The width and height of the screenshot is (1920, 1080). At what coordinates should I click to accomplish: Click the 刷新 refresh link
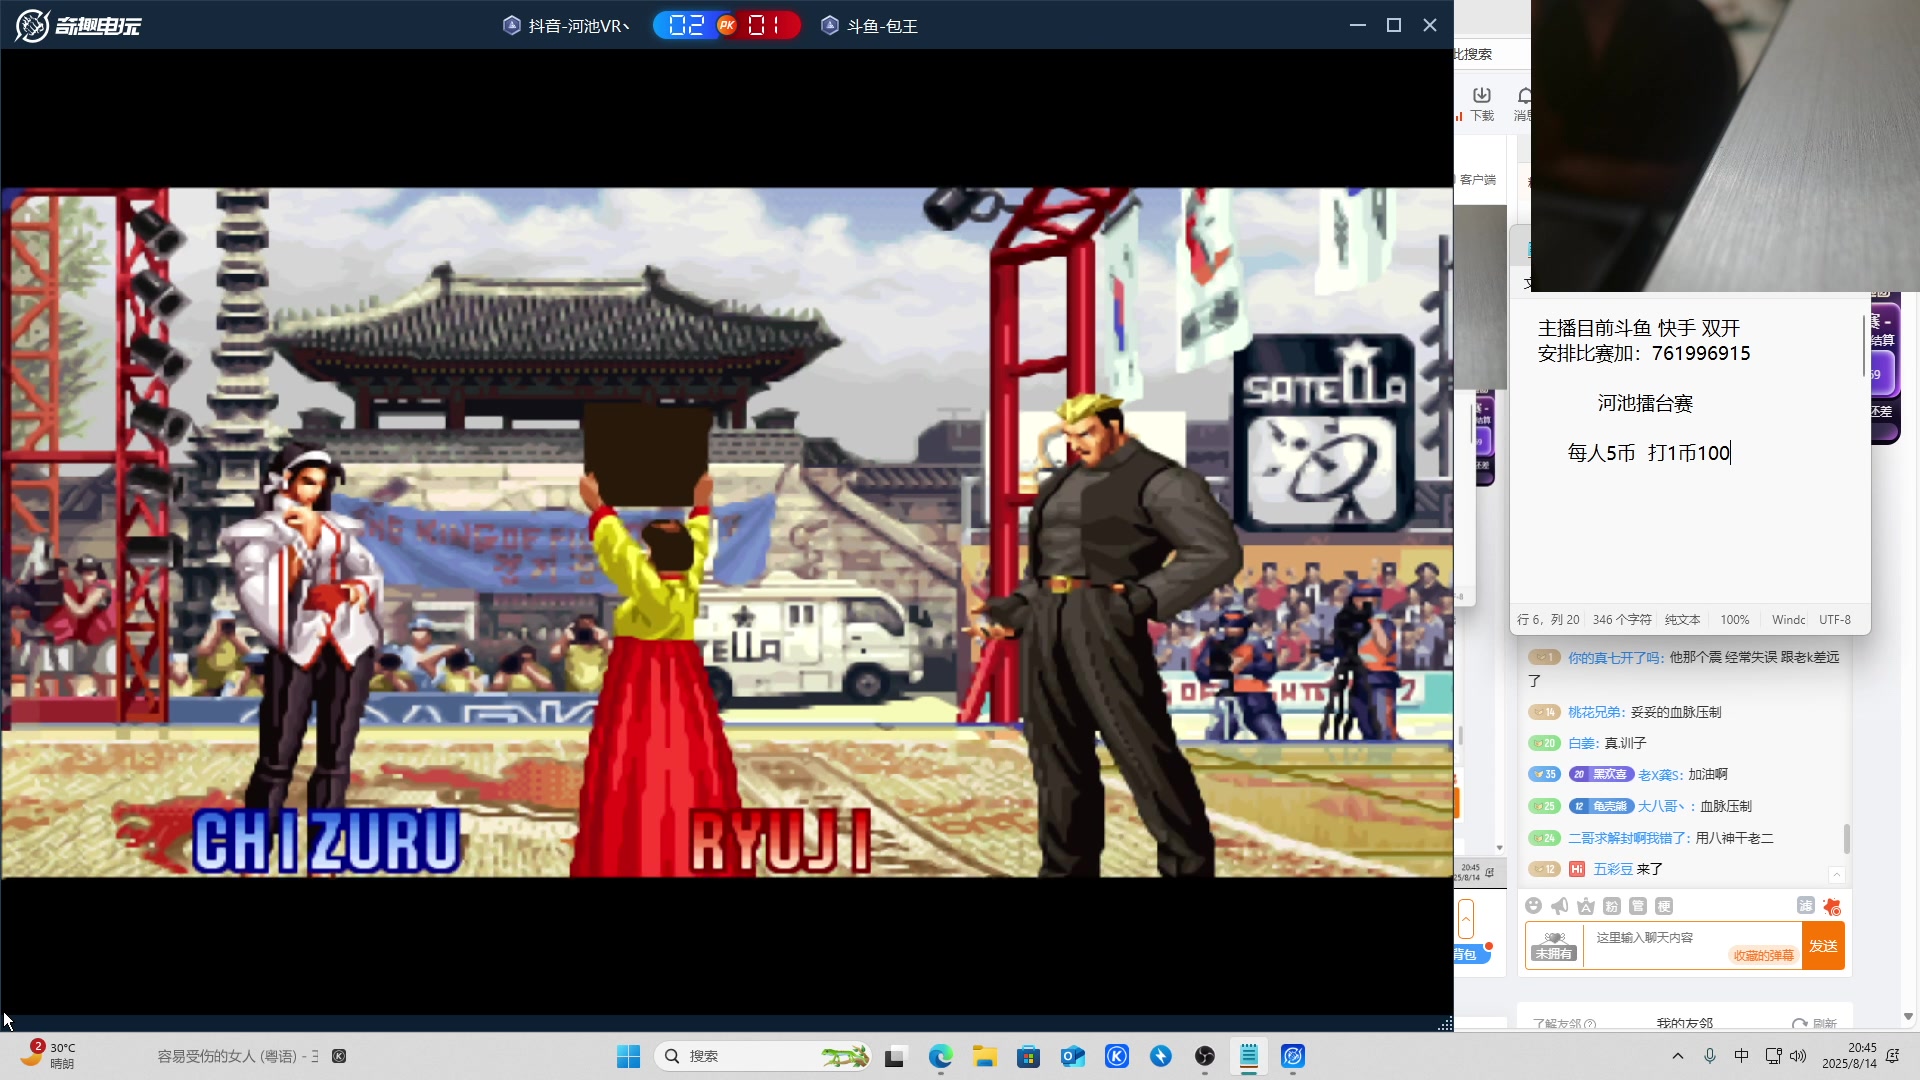point(1816,1024)
